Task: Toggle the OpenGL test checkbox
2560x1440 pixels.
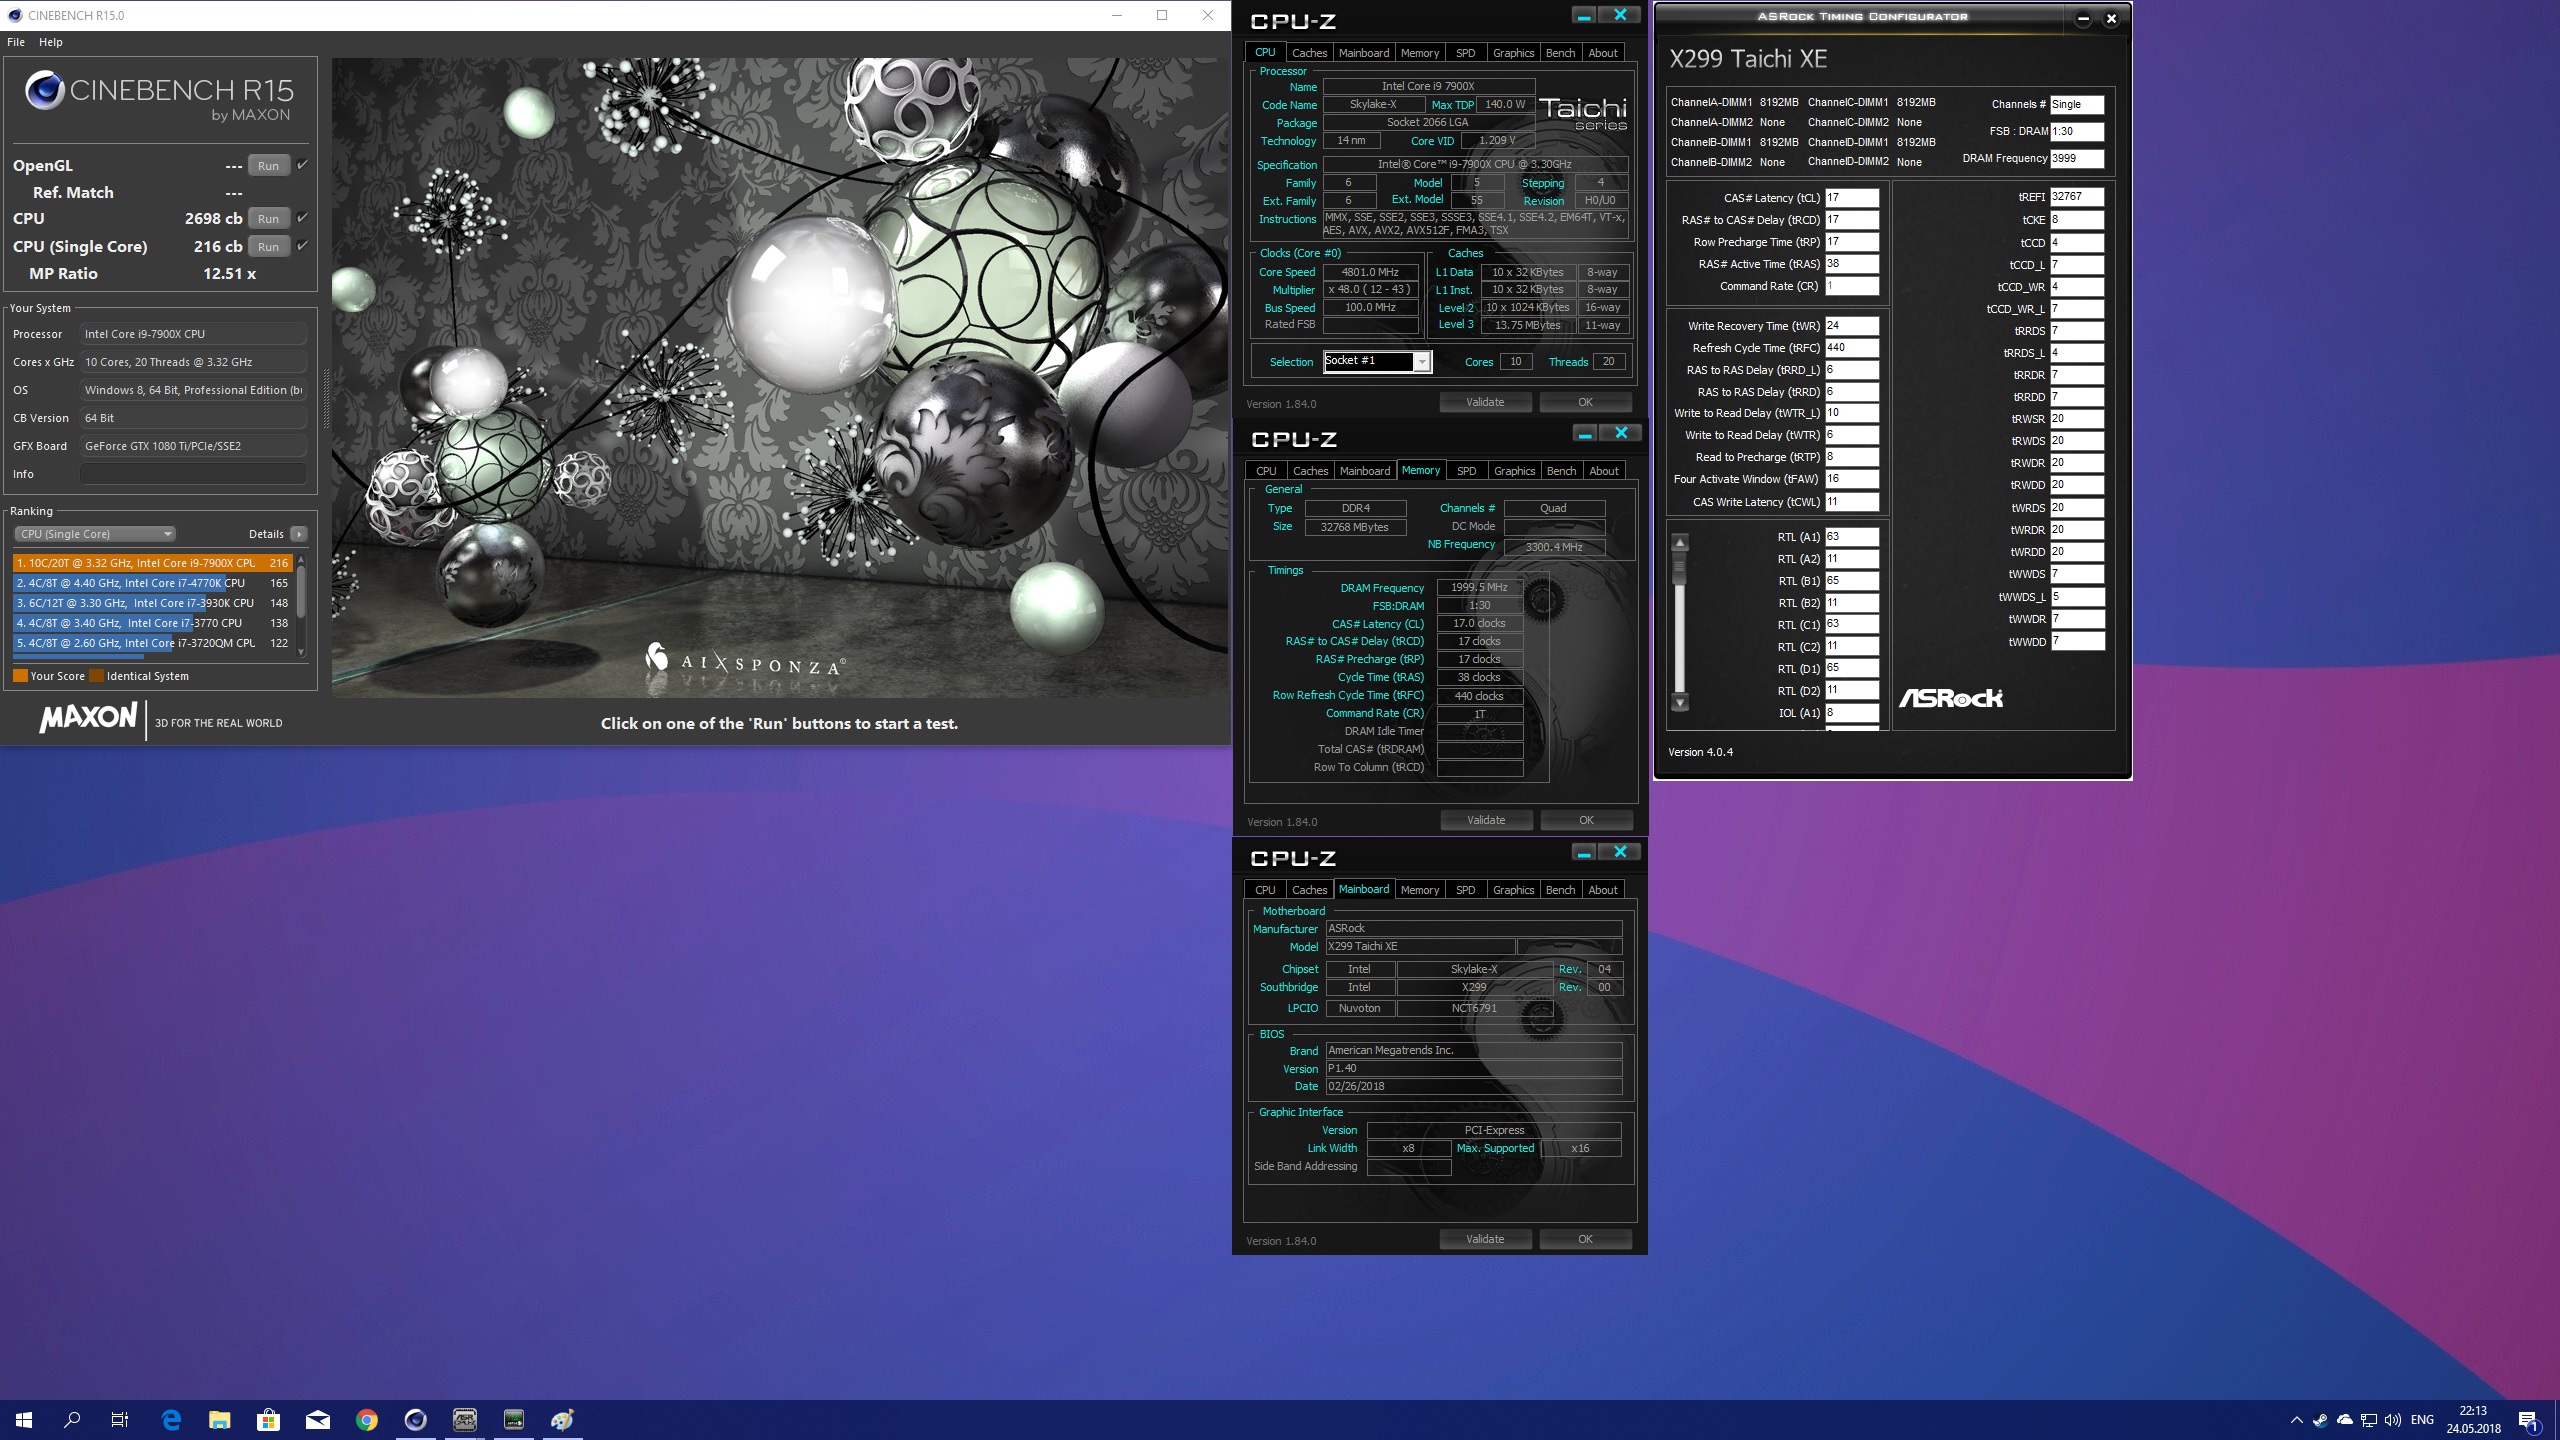Action: 302,165
